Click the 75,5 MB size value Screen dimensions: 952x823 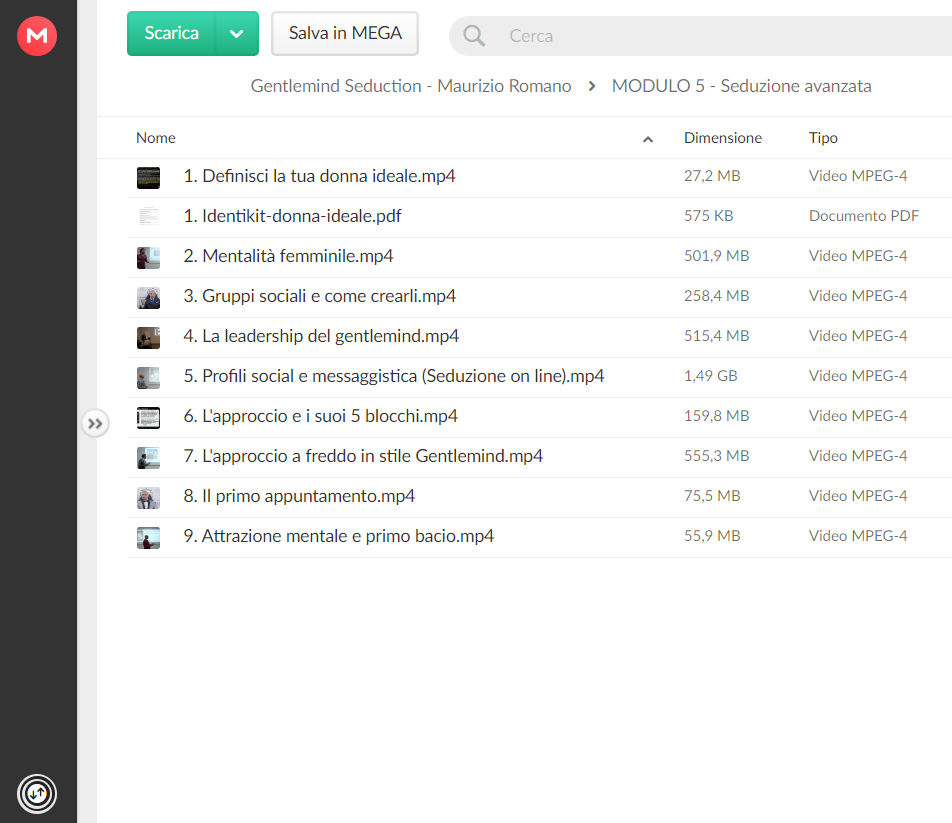[x=712, y=496]
